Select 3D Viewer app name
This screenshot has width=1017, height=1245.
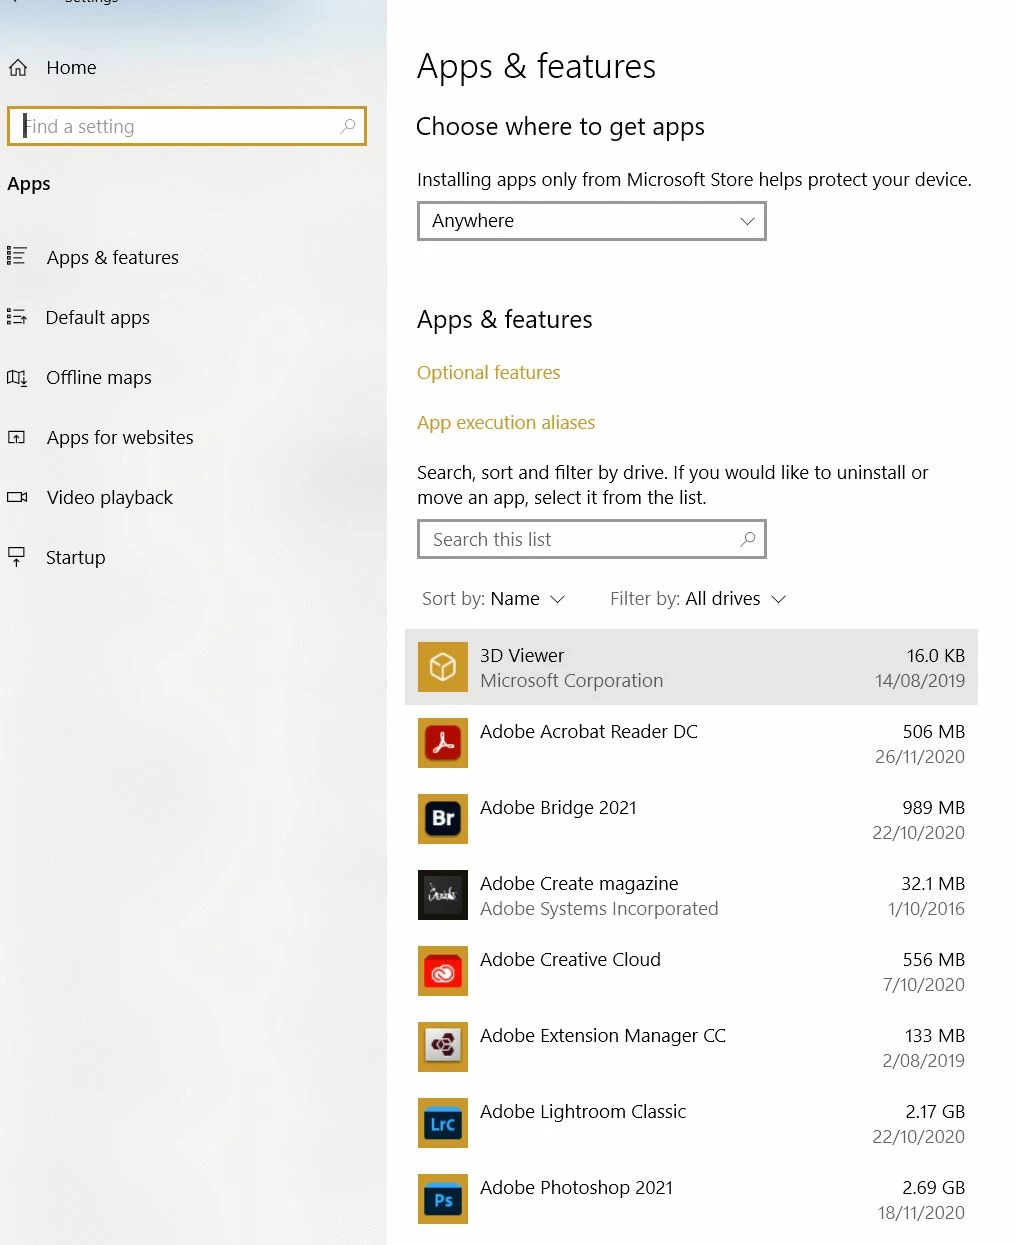tap(522, 655)
